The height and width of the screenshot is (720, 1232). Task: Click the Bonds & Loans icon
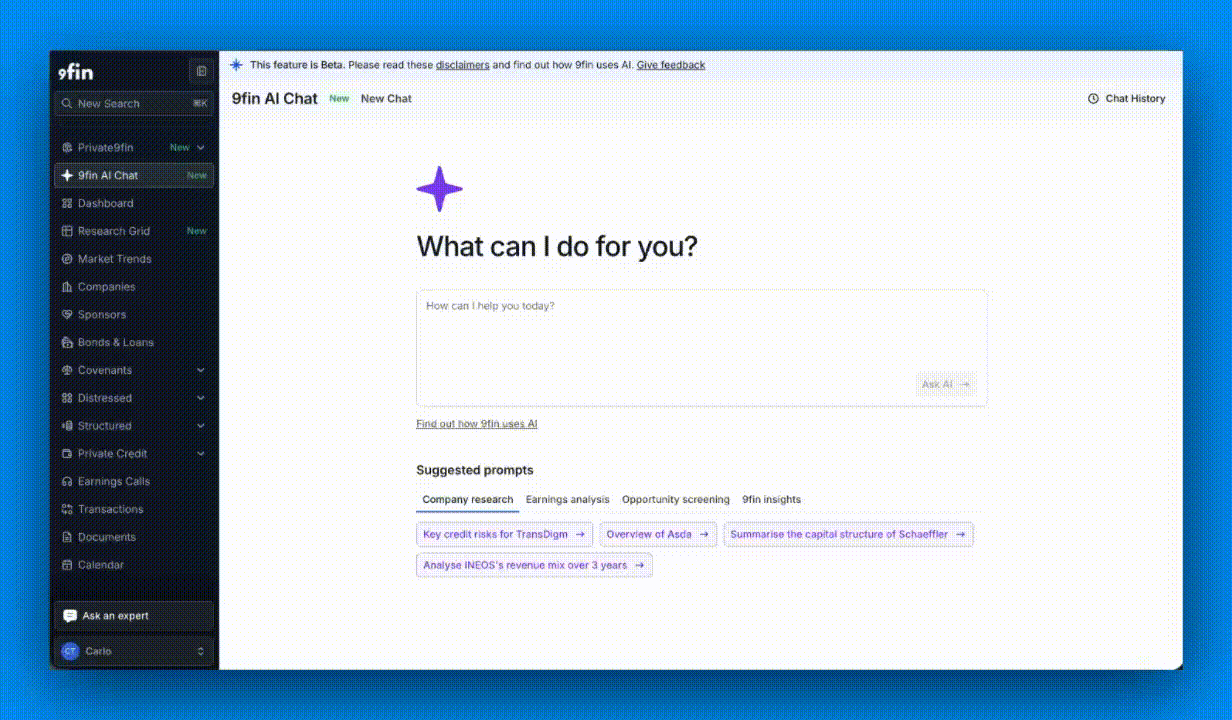coord(67,342)
